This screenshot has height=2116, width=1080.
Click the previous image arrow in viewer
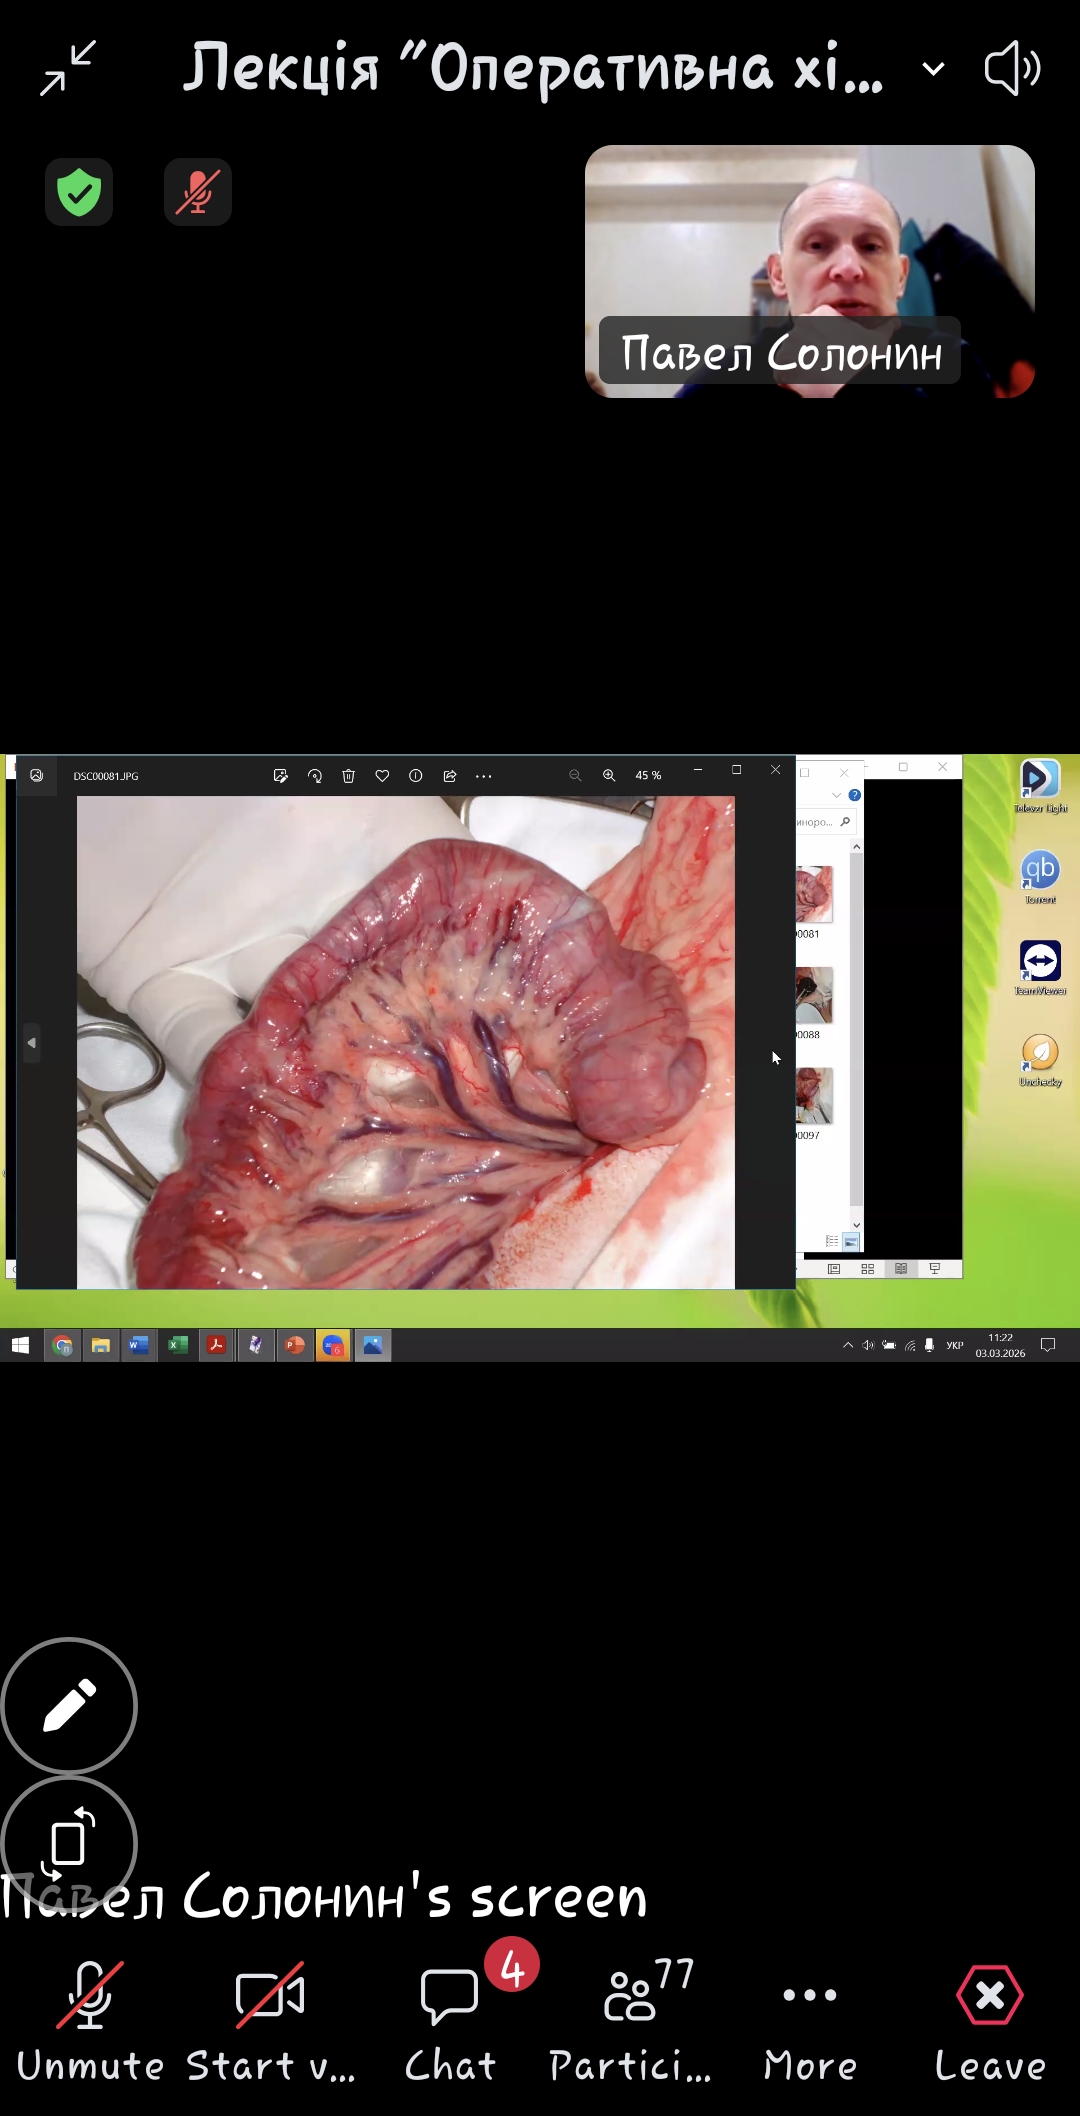pyautogui.click(x=32, y=1043)
